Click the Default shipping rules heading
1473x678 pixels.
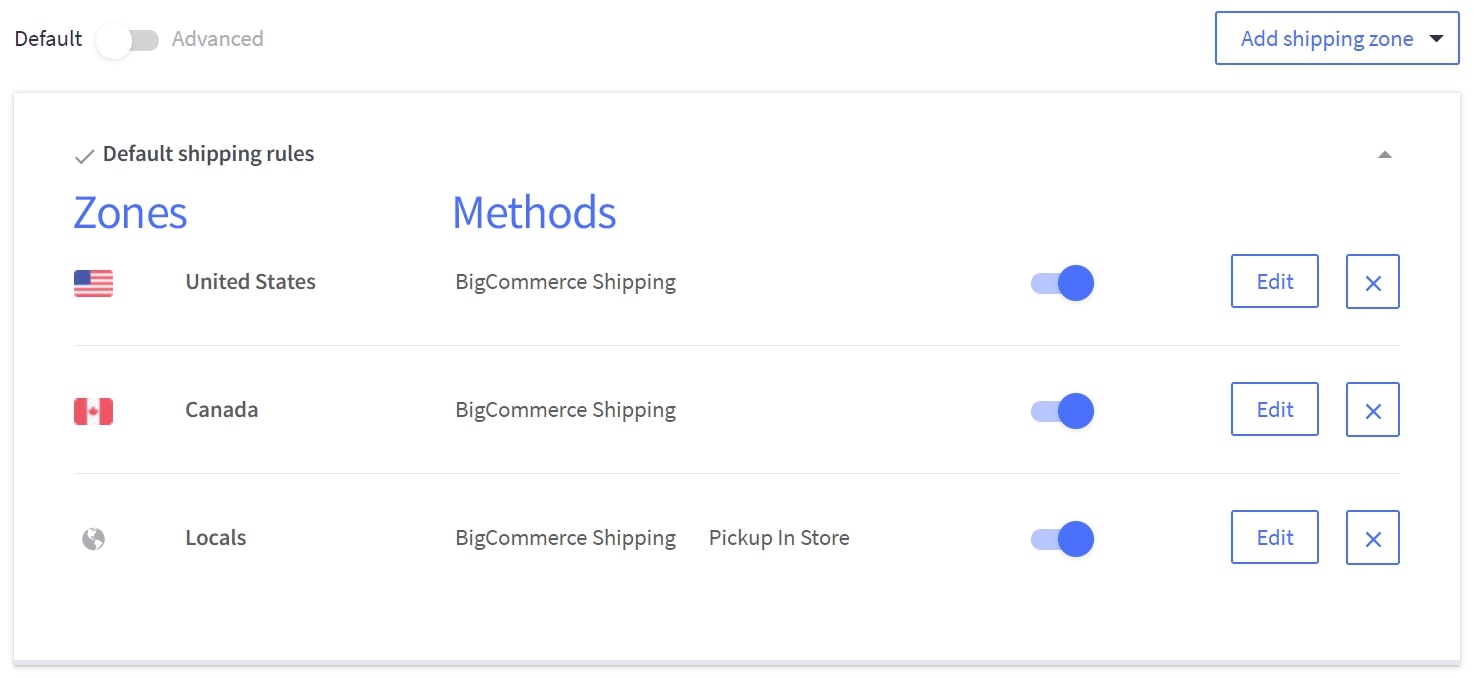[208, 154]
